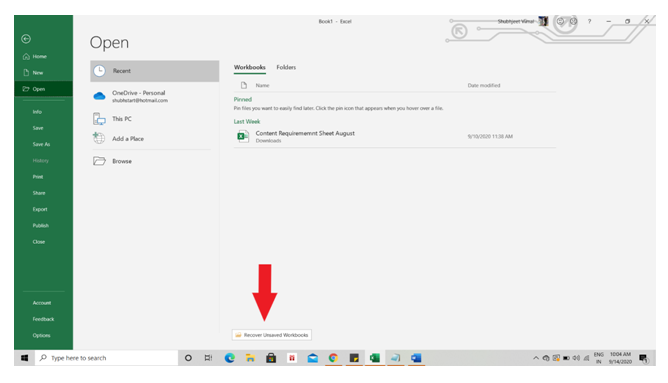Click the Browse folder icon

(99, 161)
